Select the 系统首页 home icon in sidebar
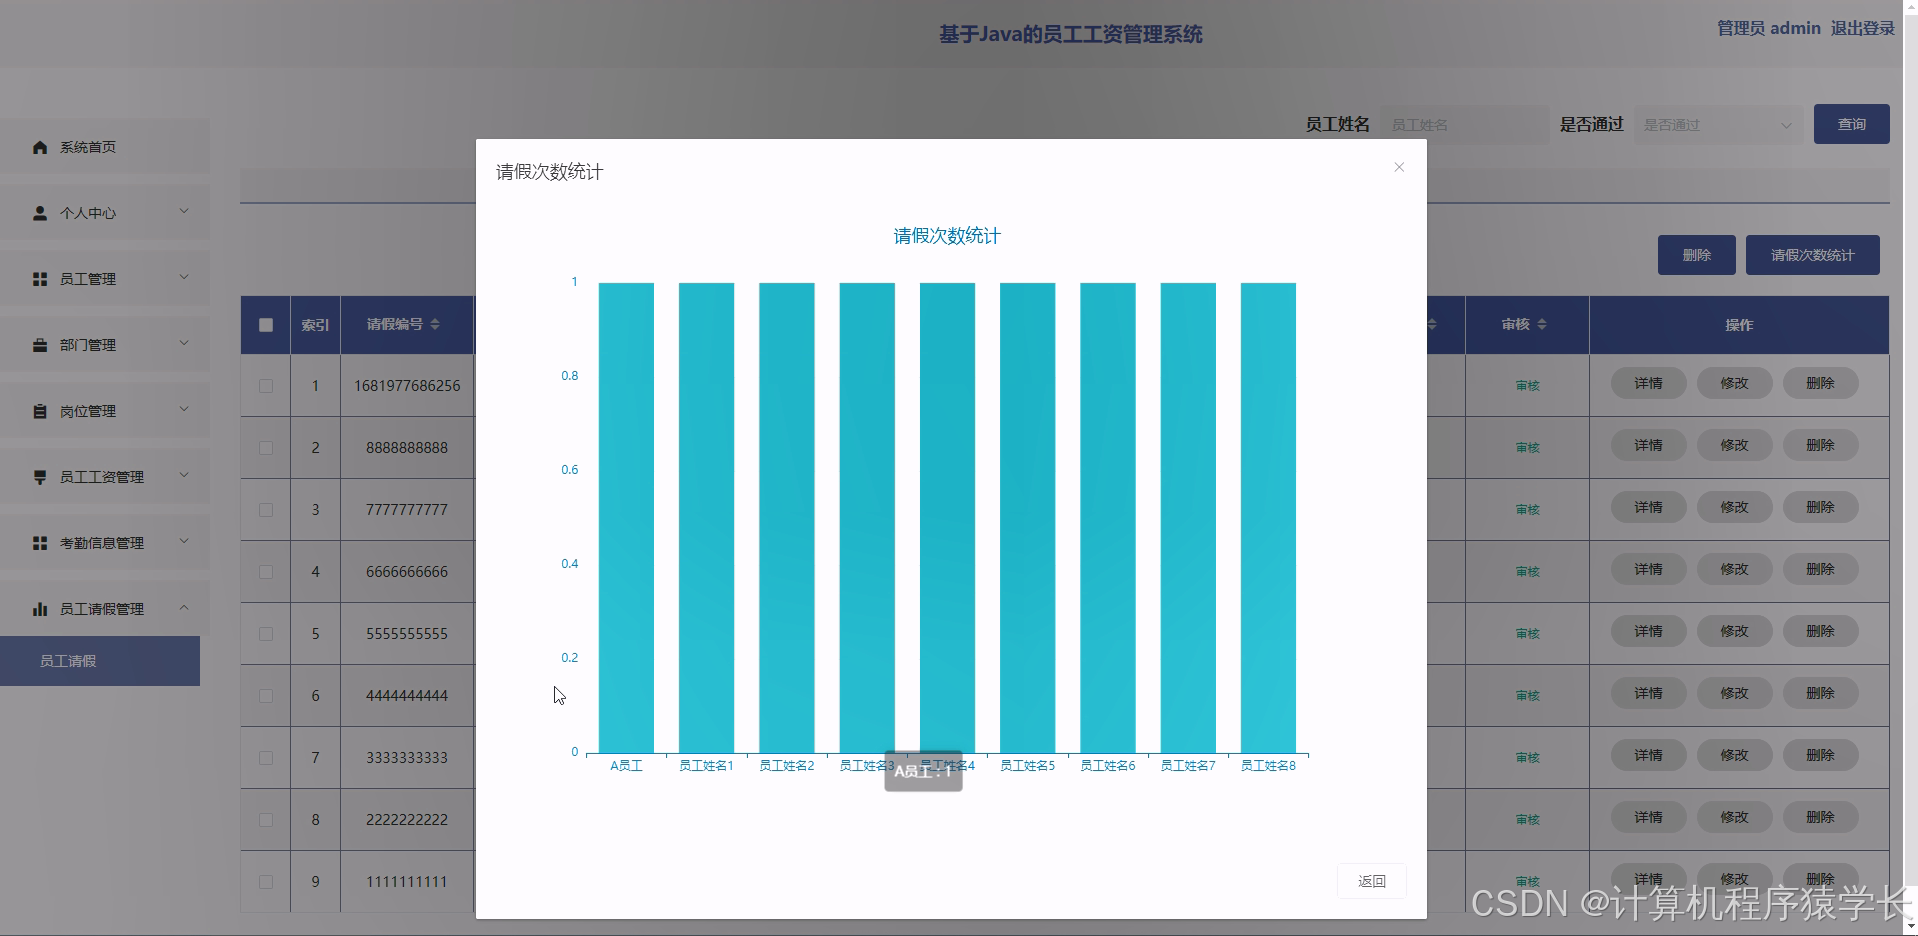 coord(40,147)
